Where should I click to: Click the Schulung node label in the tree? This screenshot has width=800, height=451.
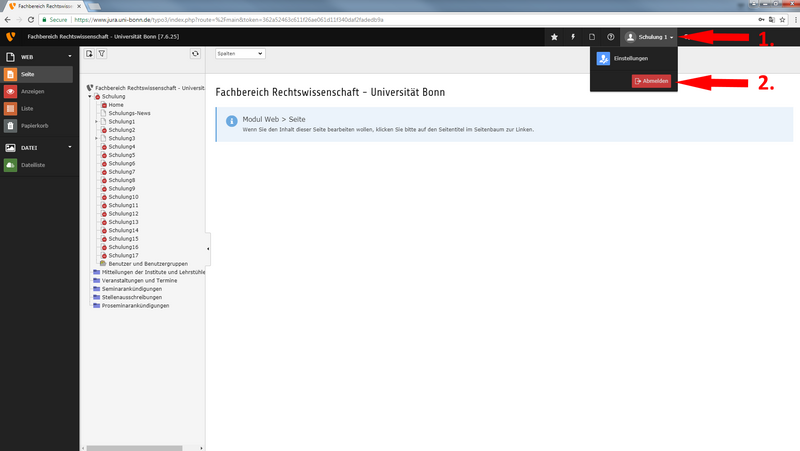pyautogui.click(x=113, y=96)
